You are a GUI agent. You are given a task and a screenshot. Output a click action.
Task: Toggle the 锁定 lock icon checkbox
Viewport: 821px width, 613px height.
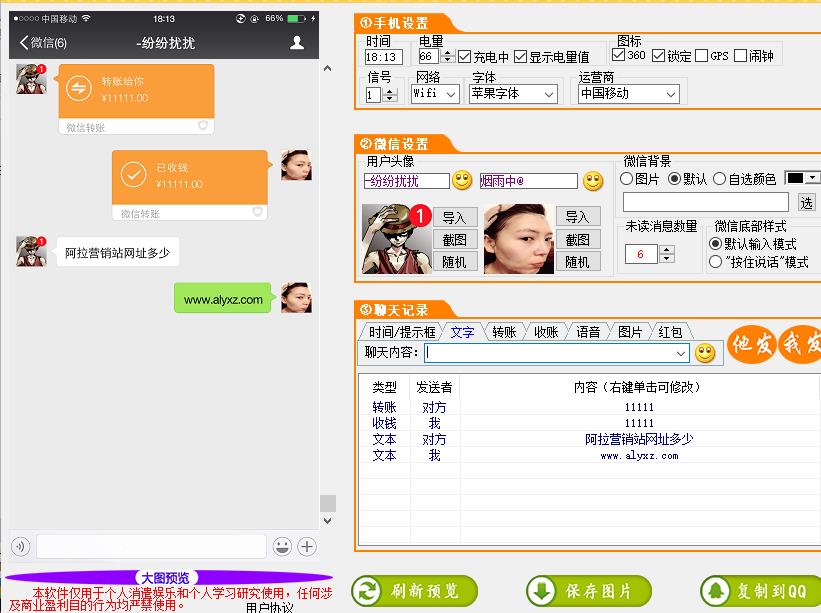point(659,55)
